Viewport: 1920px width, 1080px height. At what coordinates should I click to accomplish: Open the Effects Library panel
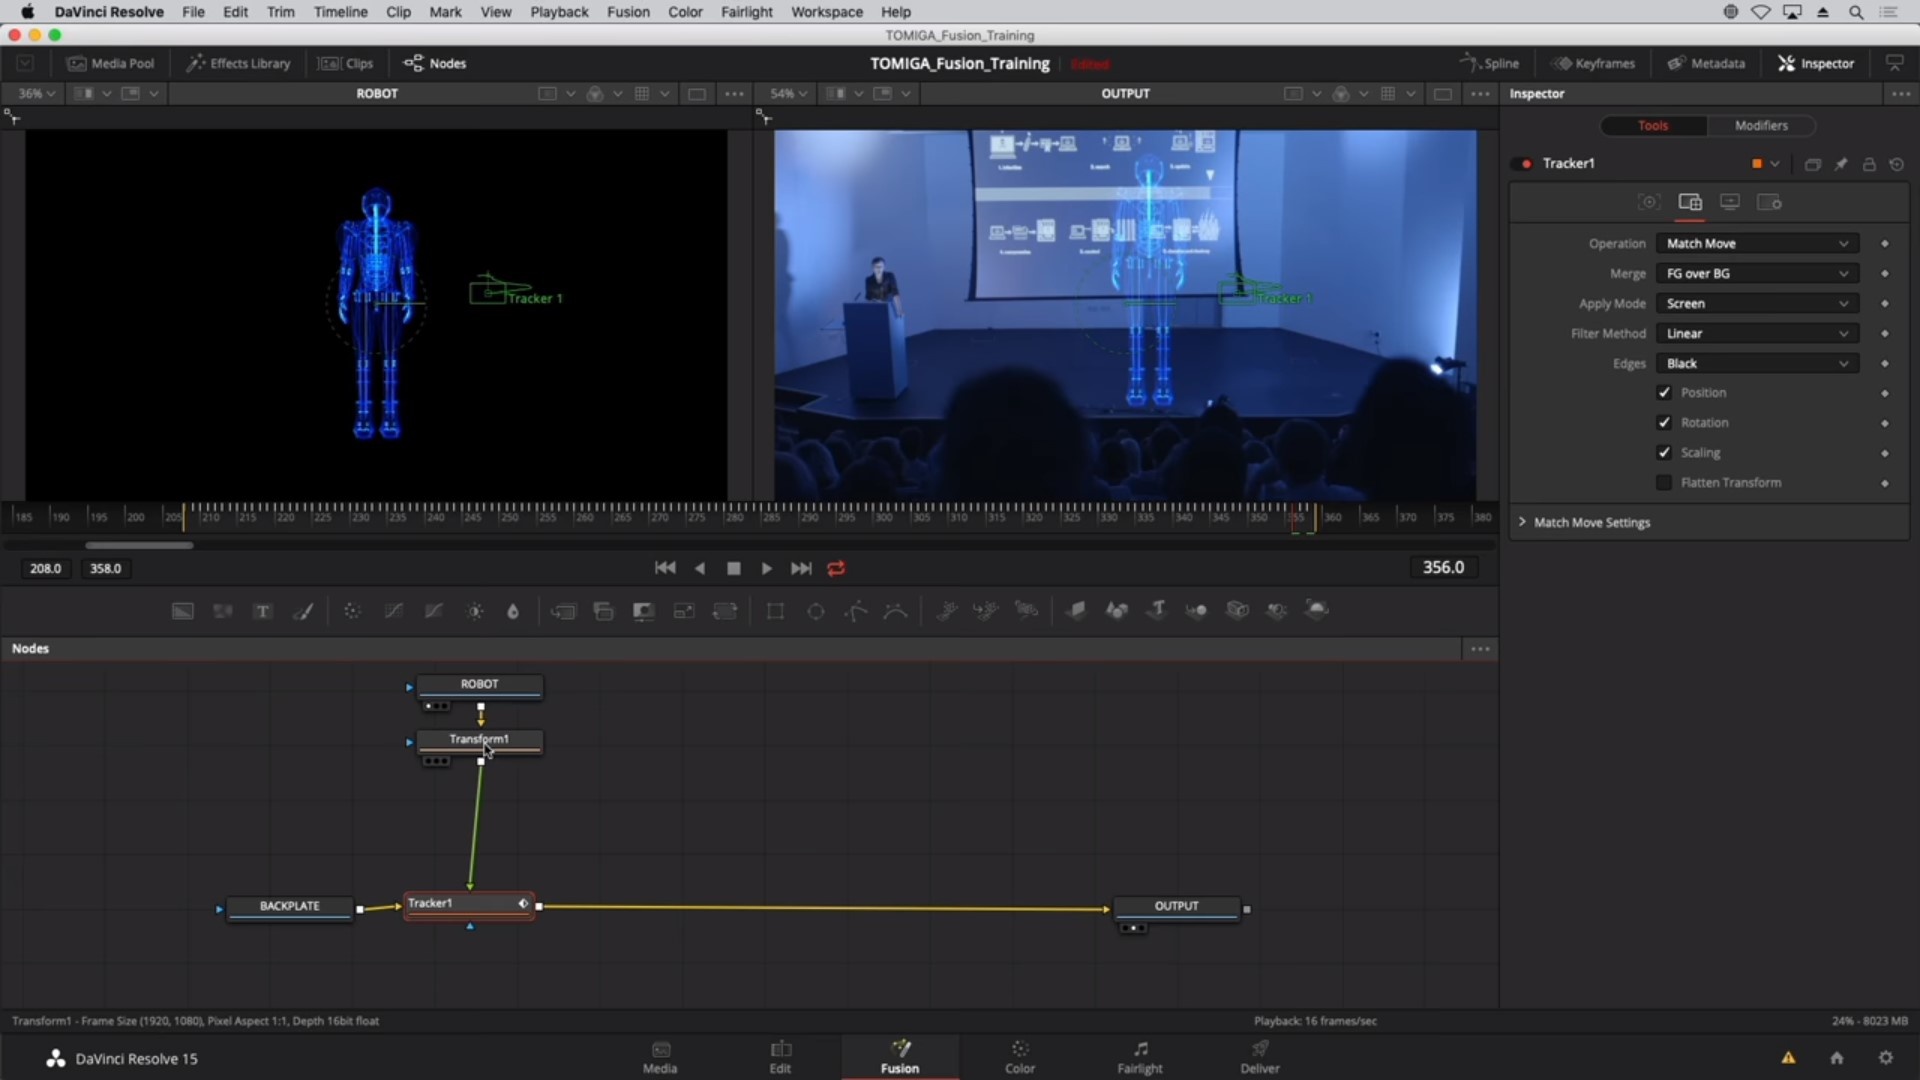coord(239,63)
